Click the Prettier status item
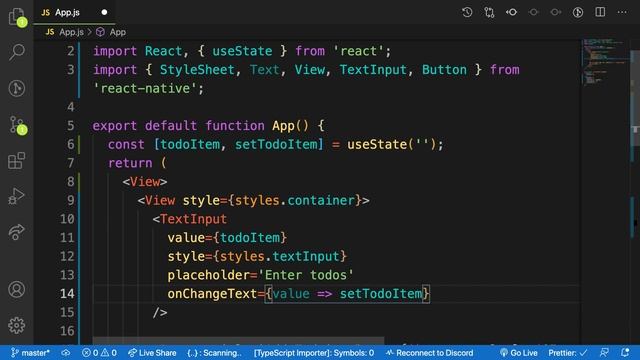Viewport: 640px width, 360px height. coord(568,353)
